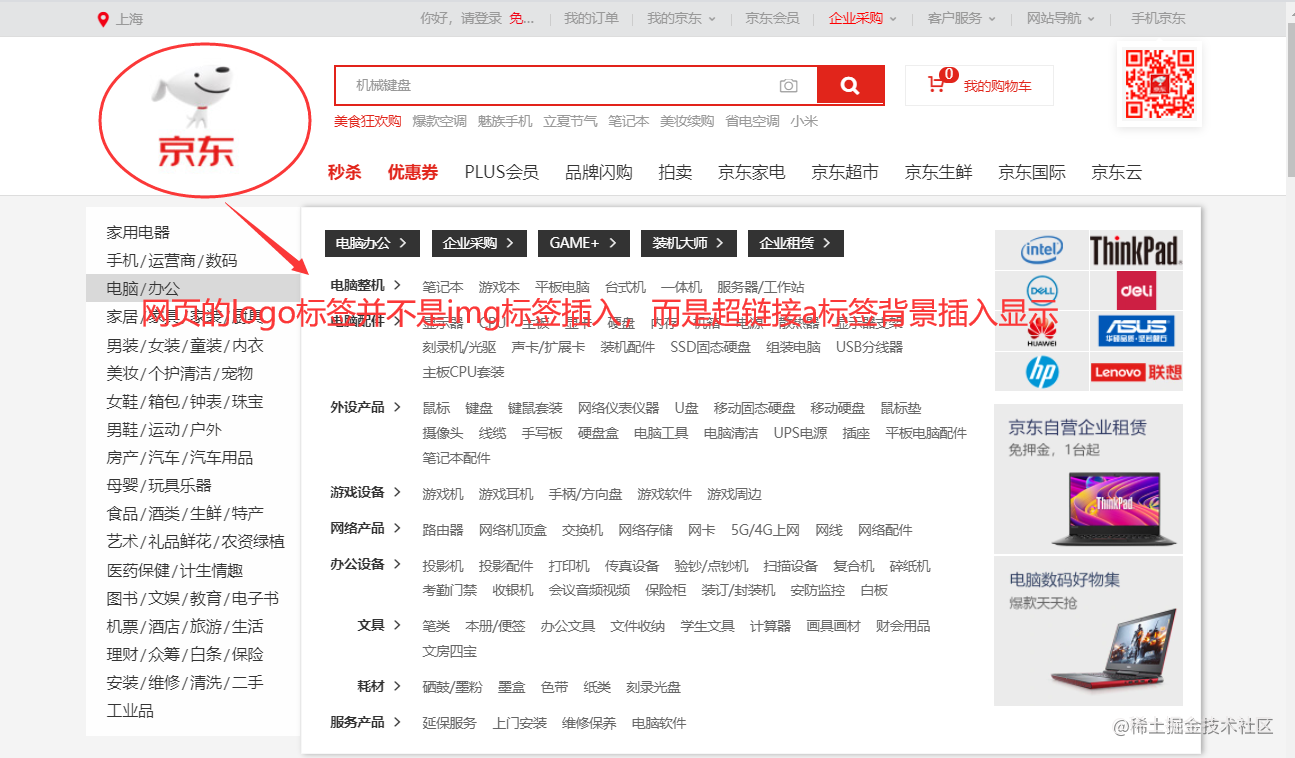Open the 碎纸机 subcategory link
The width and height of the screenshot is (1295, 758).
click(910, 566)
